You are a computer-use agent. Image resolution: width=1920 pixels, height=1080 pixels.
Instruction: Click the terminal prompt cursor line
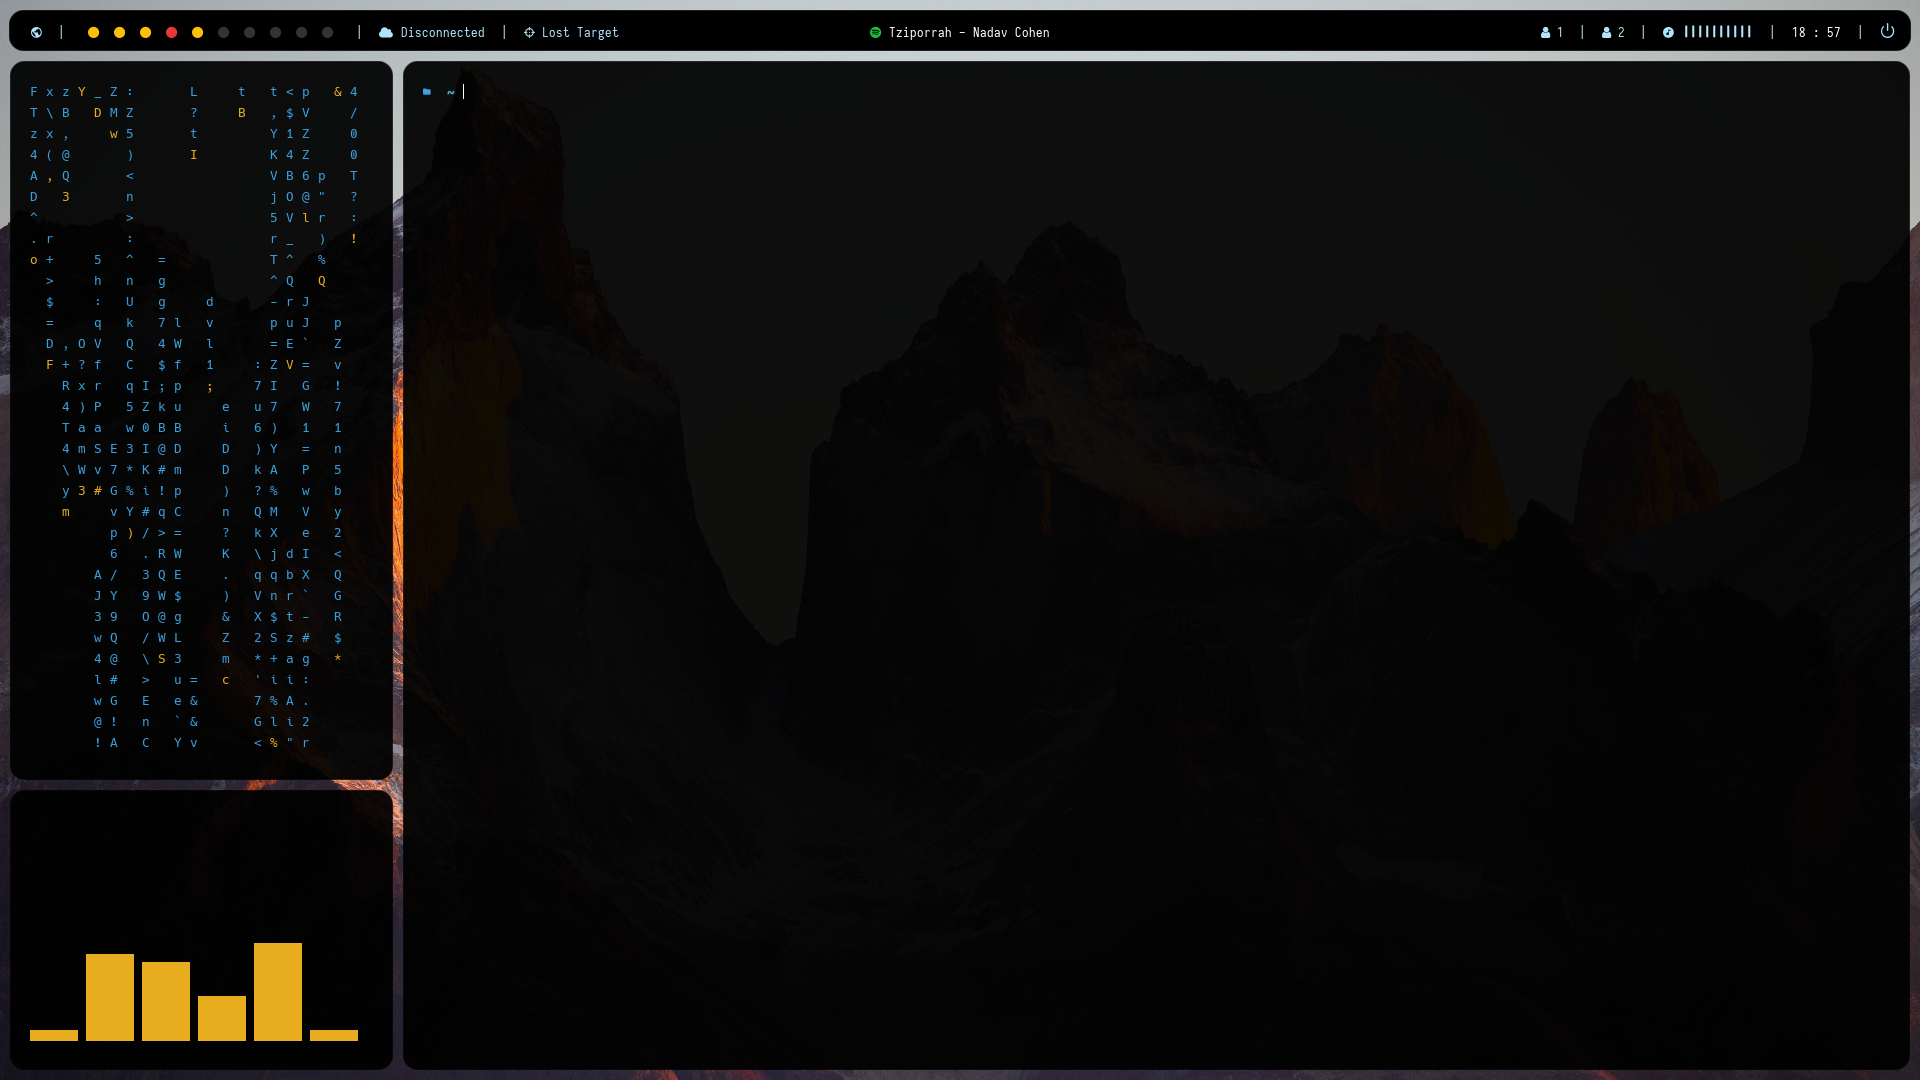coord(463,91)
